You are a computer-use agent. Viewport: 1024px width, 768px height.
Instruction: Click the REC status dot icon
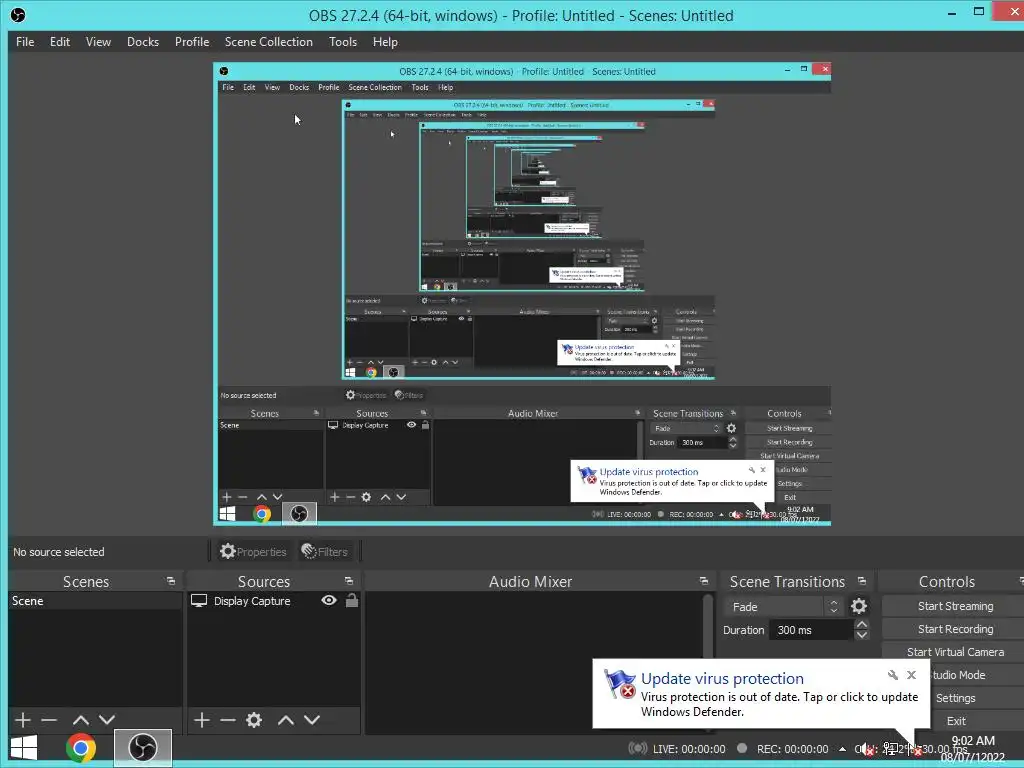[742, 748]
